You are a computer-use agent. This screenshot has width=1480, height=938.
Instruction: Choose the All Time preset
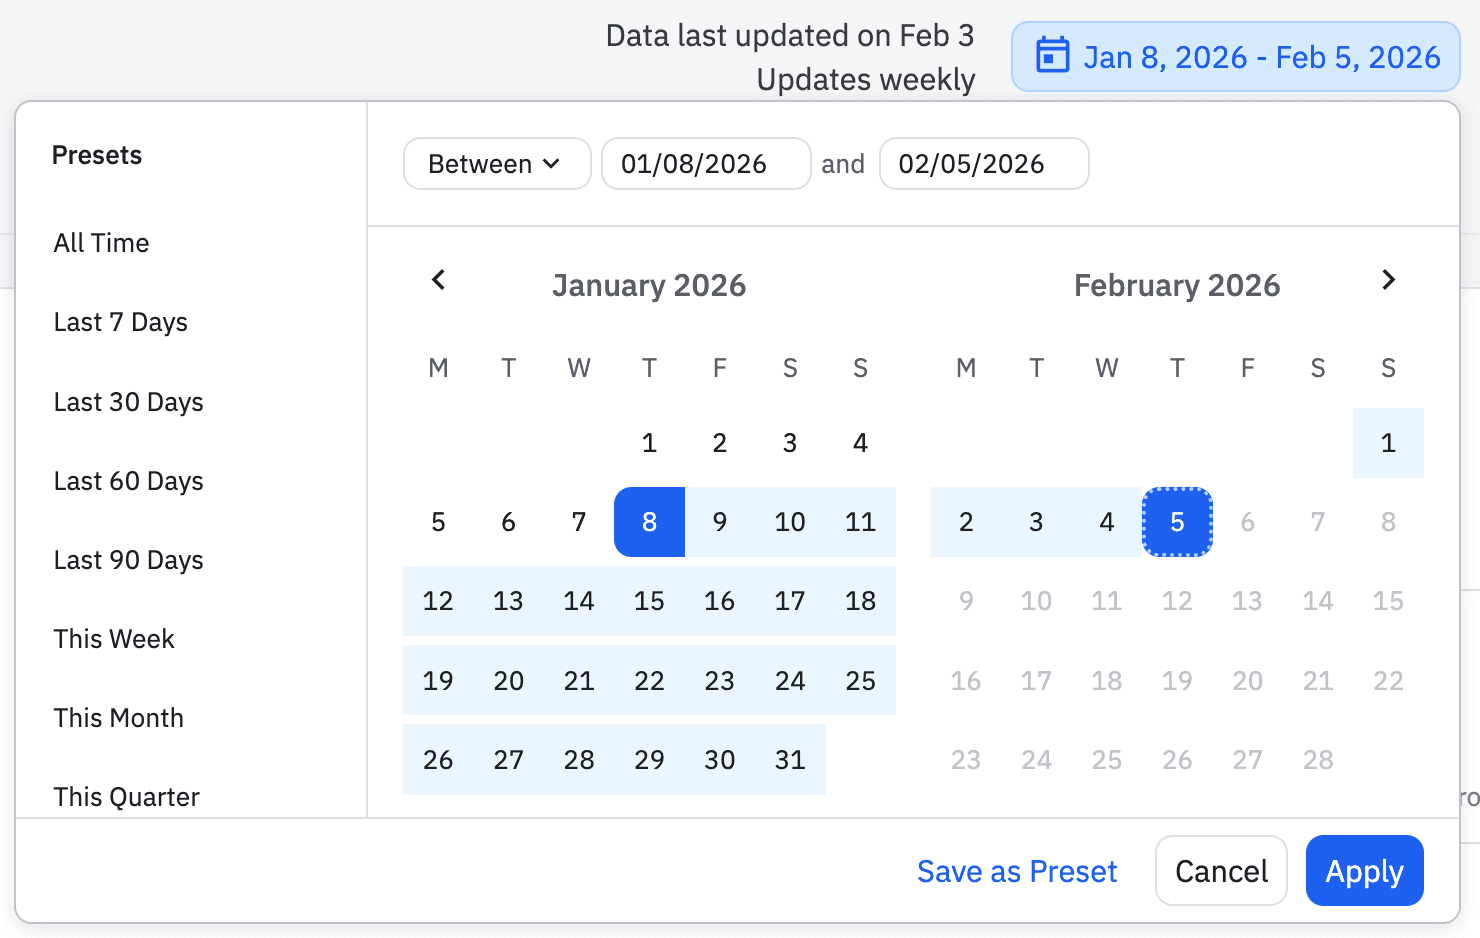point(101,243)
